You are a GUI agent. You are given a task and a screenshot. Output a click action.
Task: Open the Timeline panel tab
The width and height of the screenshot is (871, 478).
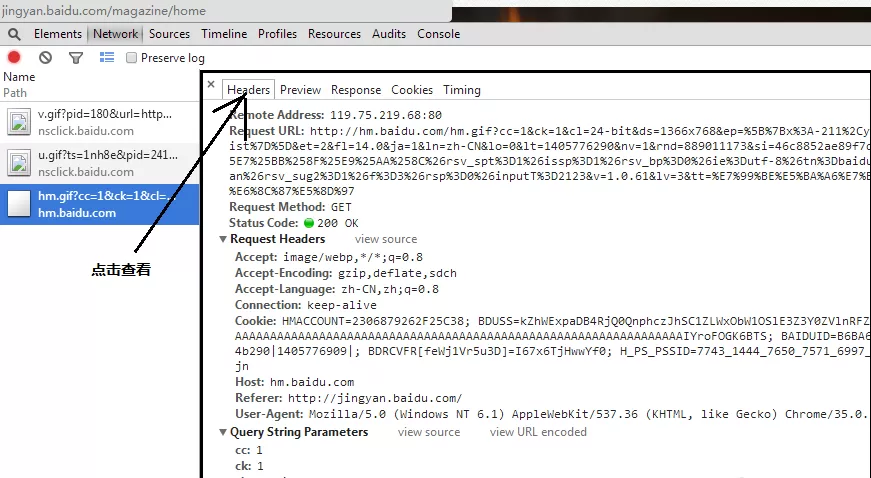pyautogui.click(x=224, y=34)
